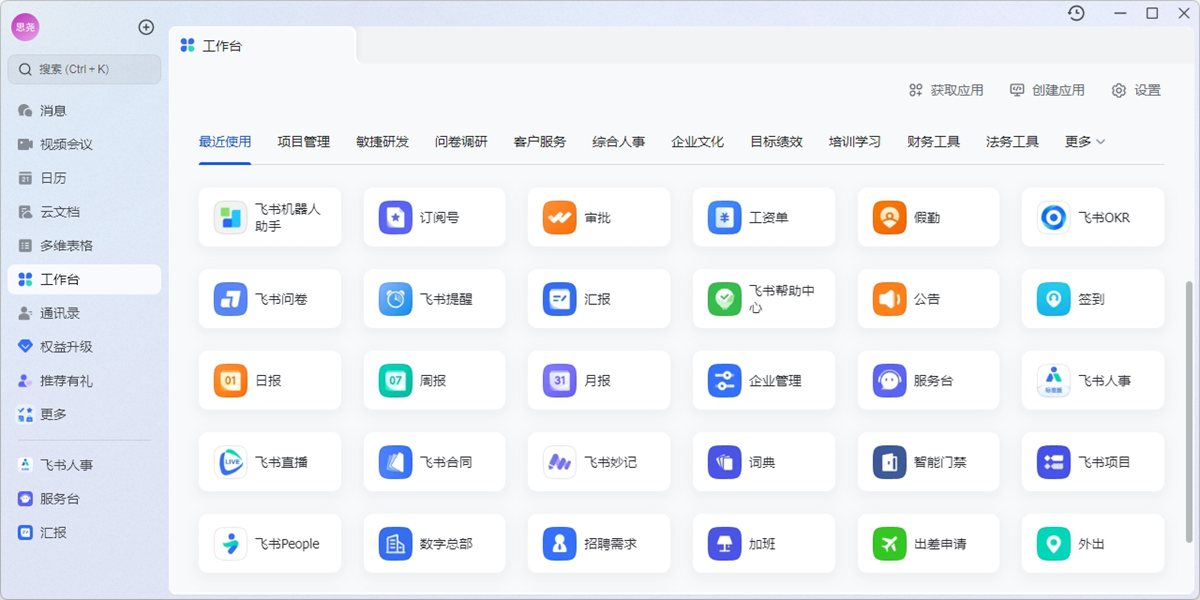Expand the 更多 category dropdown

[x=1085, y=142]
